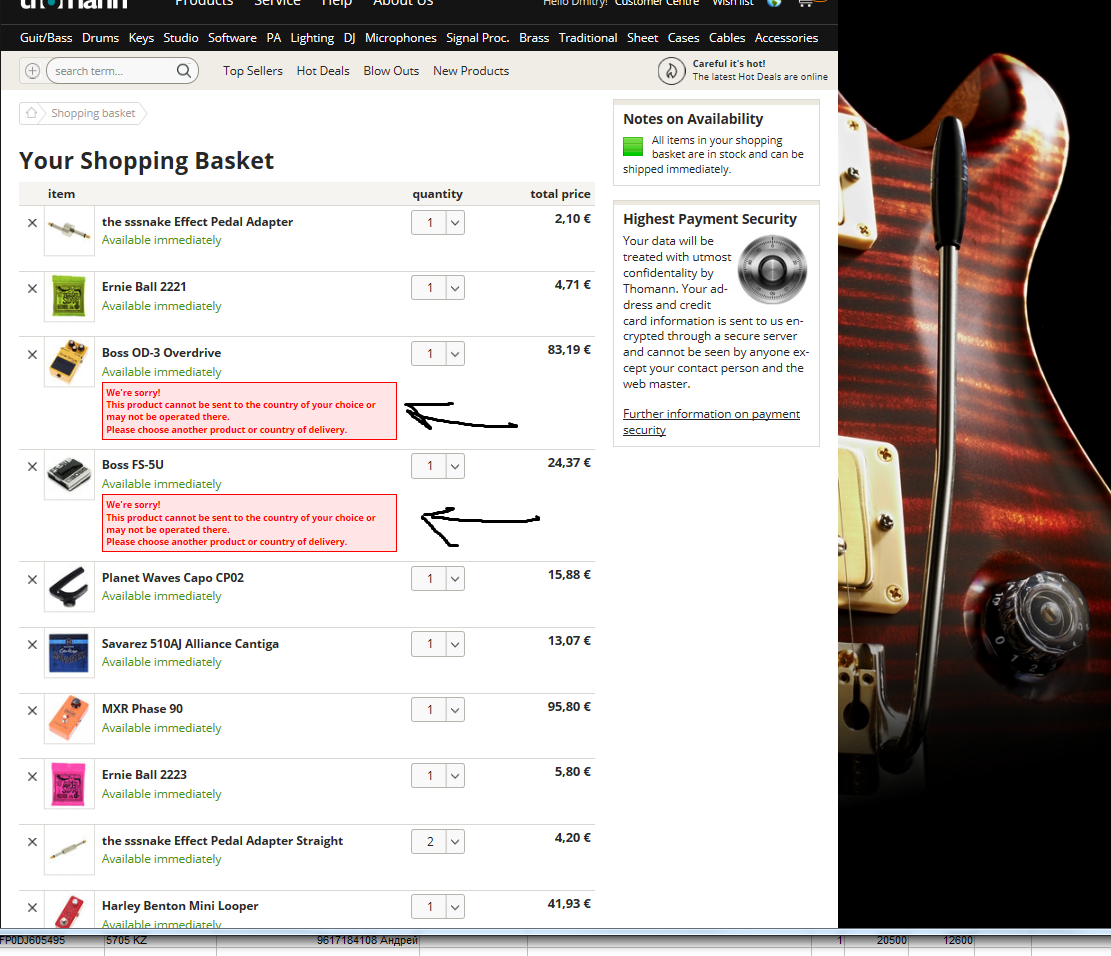1111x956 pixels.
Task: Go to New Products page
Action: click(x=470, y=71)
